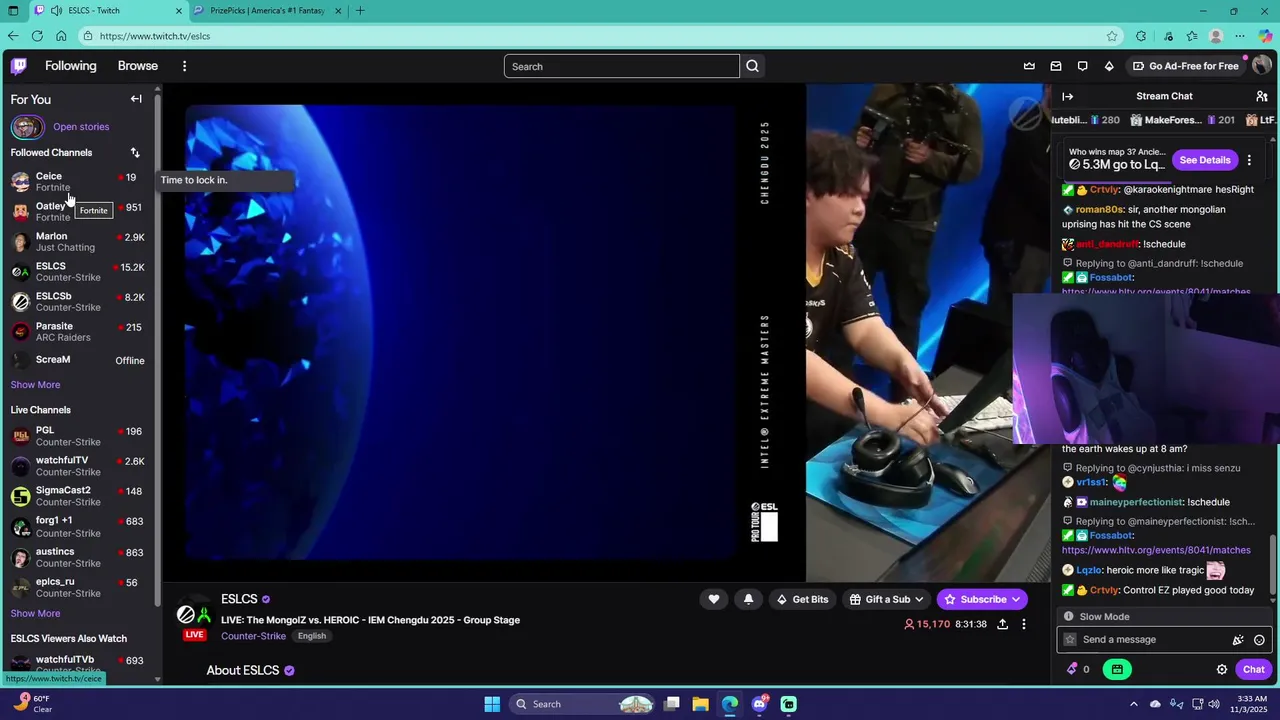This screenshot has width=1280, height=720.
Task: Go to the Browse page
Action: (x=138, y=66)
